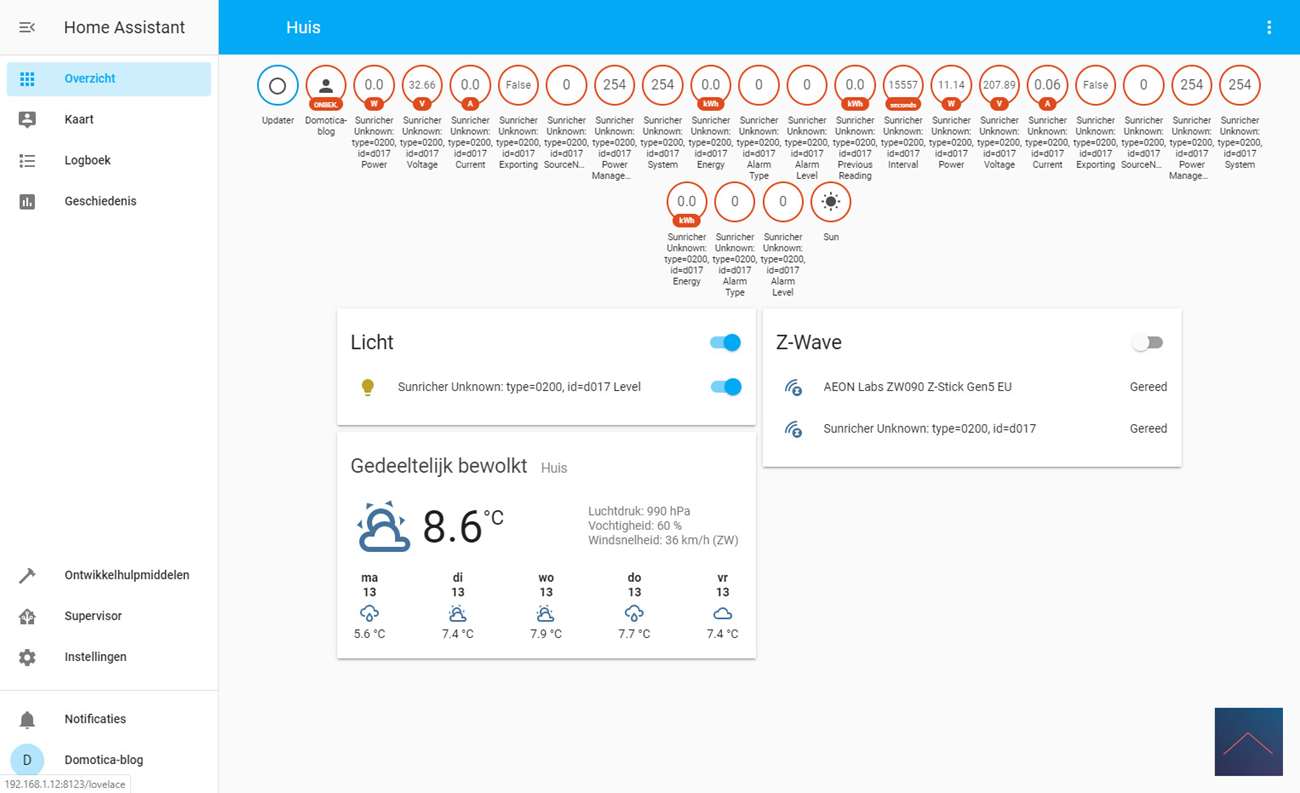Collapse the sidebar using the menu icon

coord(27,27)
